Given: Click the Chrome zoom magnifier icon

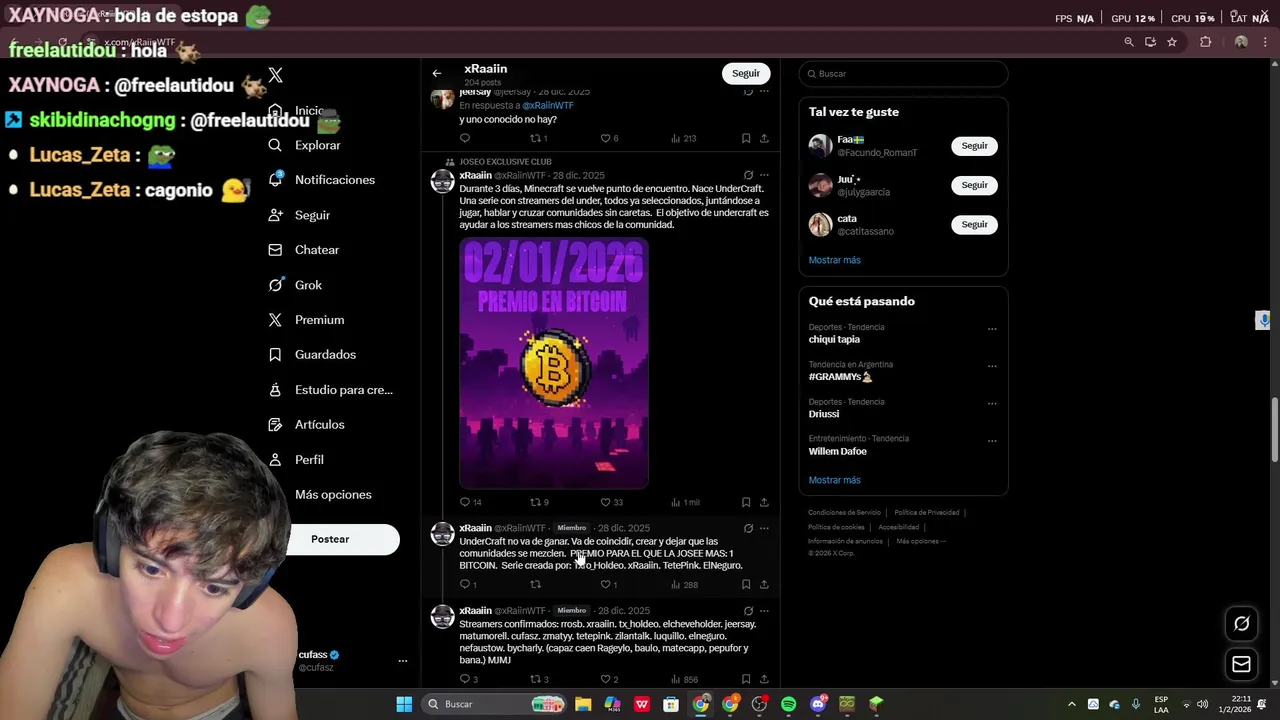Looking at the screenshot, I should (1129, 42).
